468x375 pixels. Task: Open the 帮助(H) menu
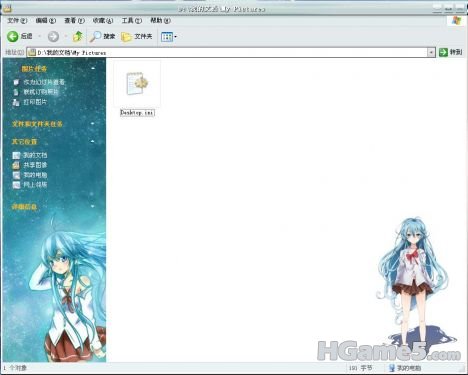coord(160,21)
